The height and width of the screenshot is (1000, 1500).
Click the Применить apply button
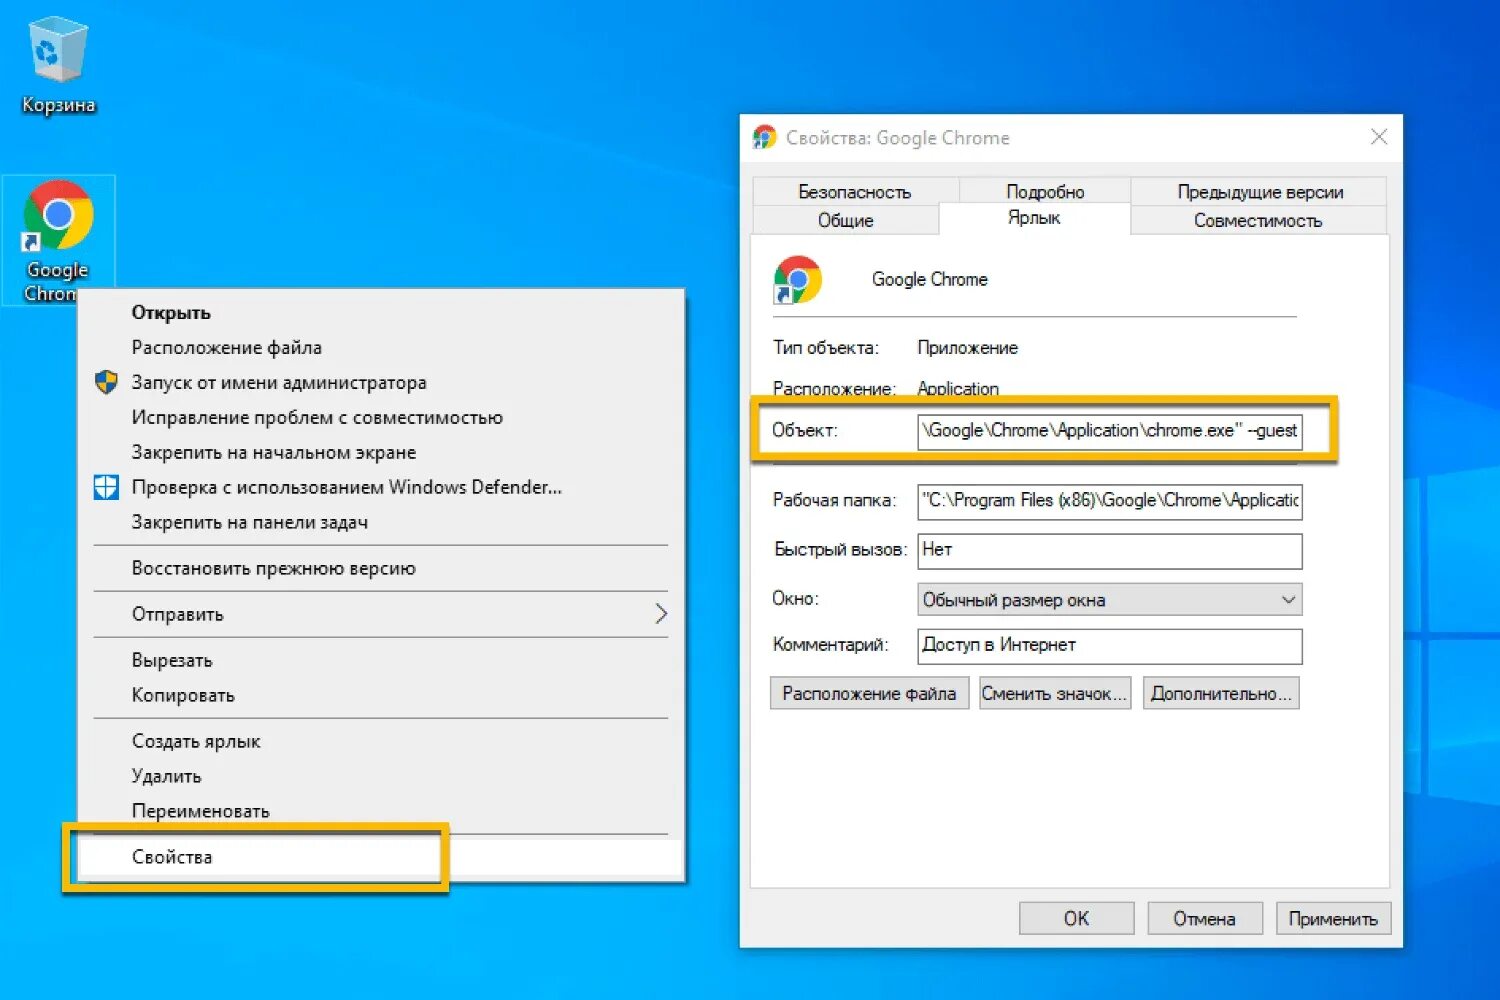(1333, 918)
